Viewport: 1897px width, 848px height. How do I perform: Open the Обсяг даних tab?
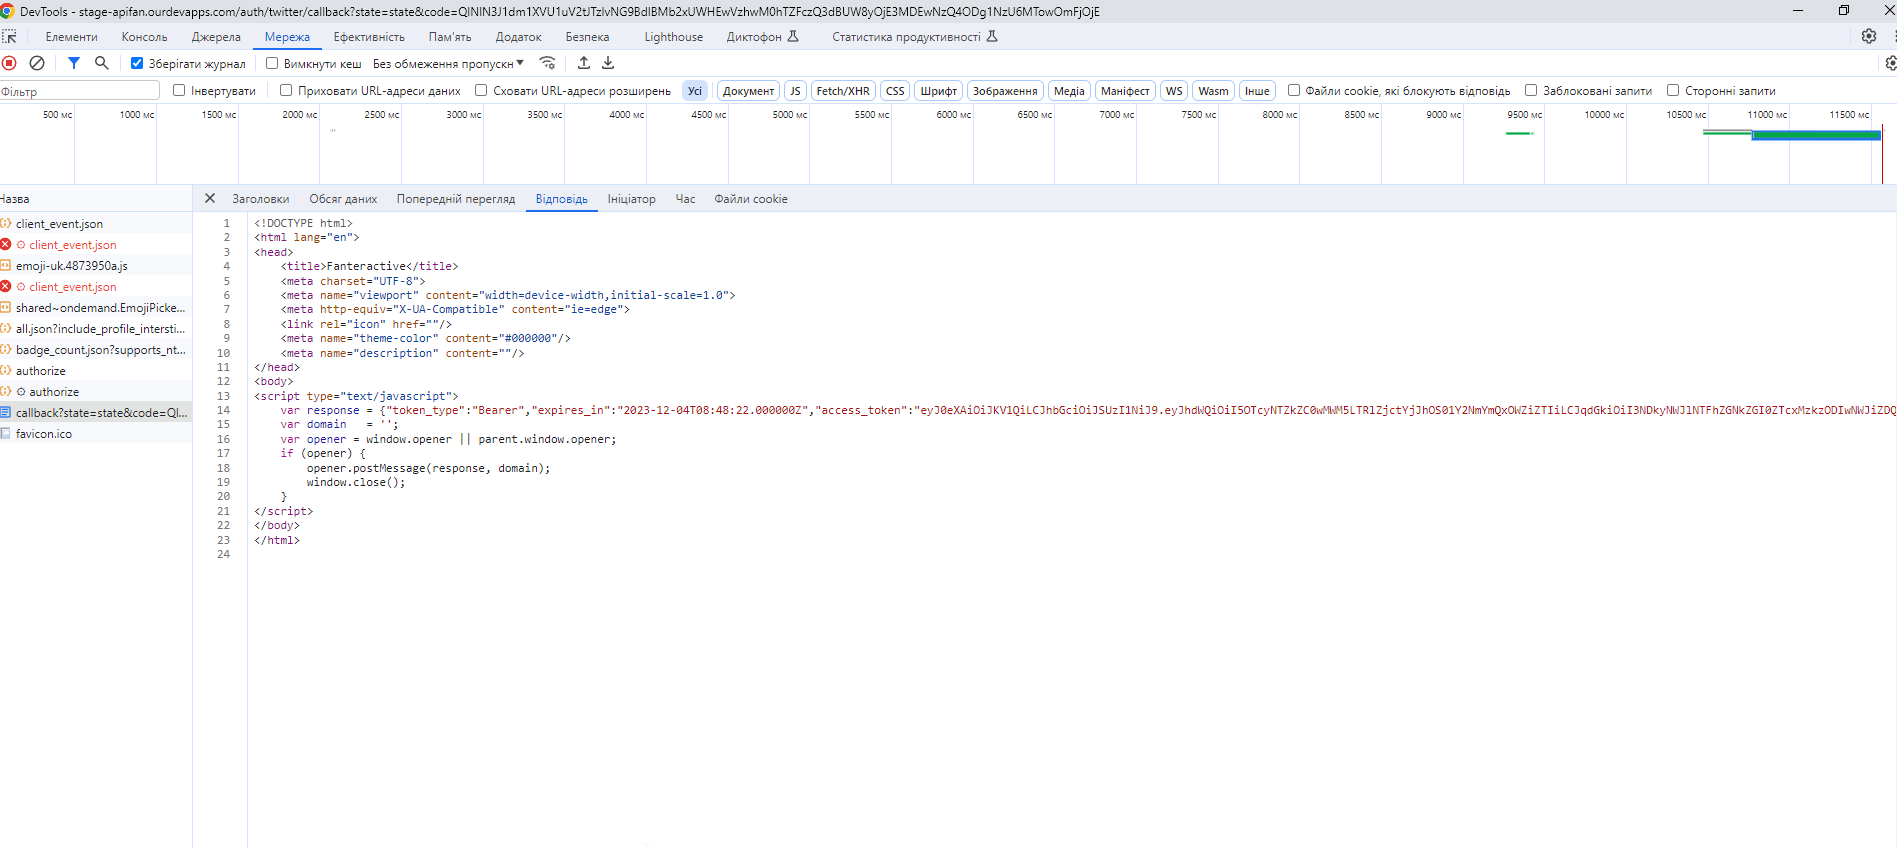point(343,199)
